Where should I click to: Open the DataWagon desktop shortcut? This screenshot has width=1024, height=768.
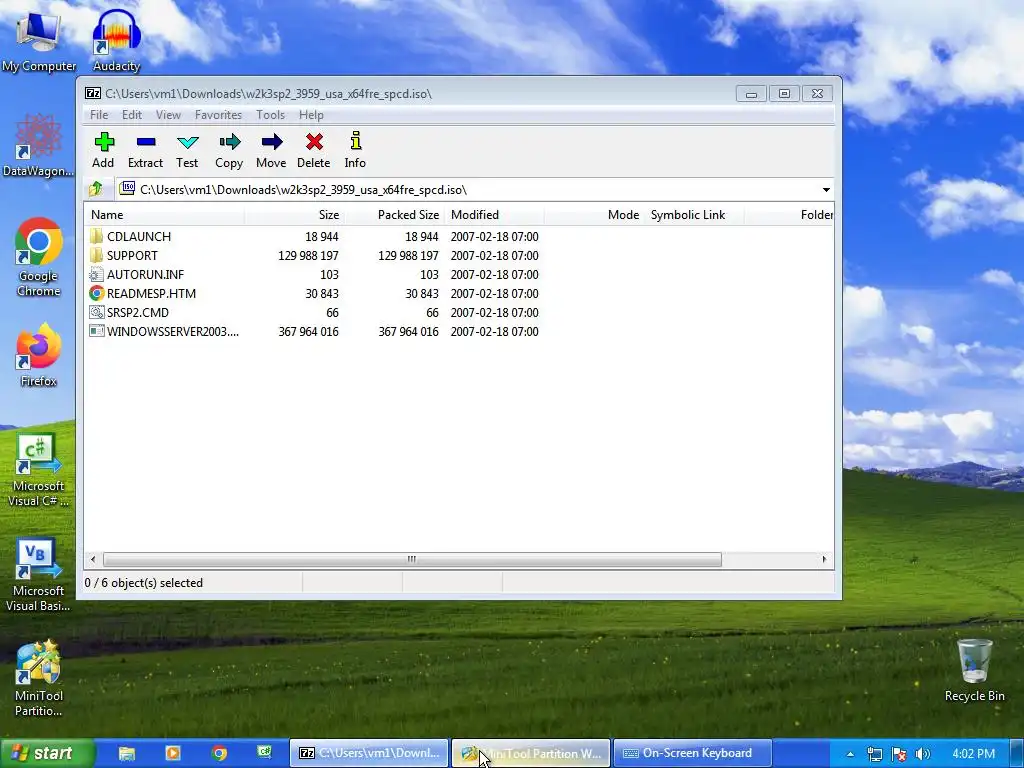pos(39,145)
